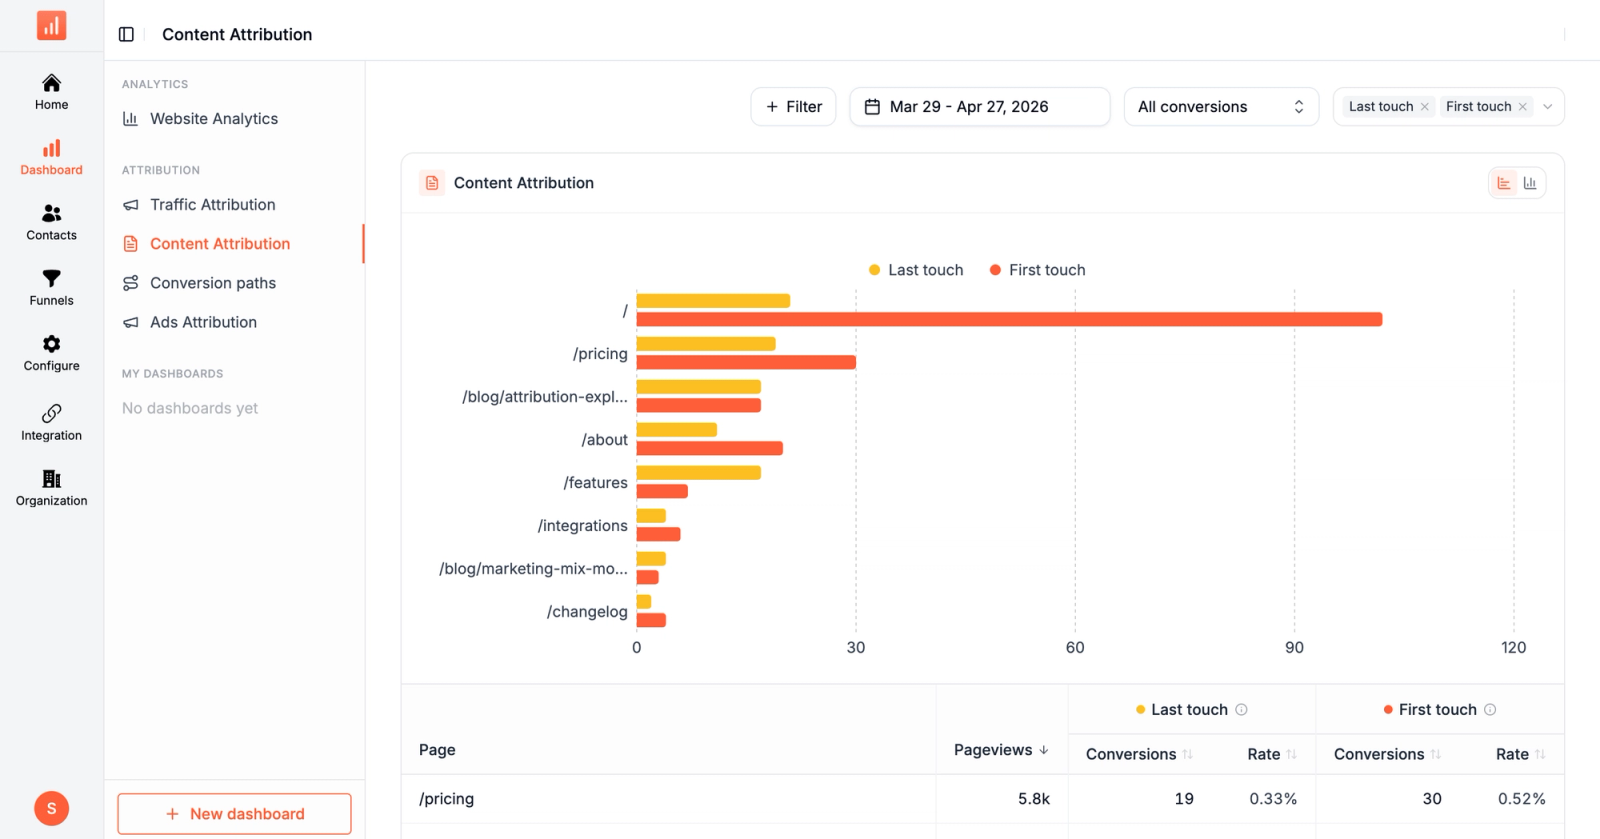The image size is (1600, 839).
Task: Click the /blog/attribution-expl... chart label
Action: coord(545,397)
